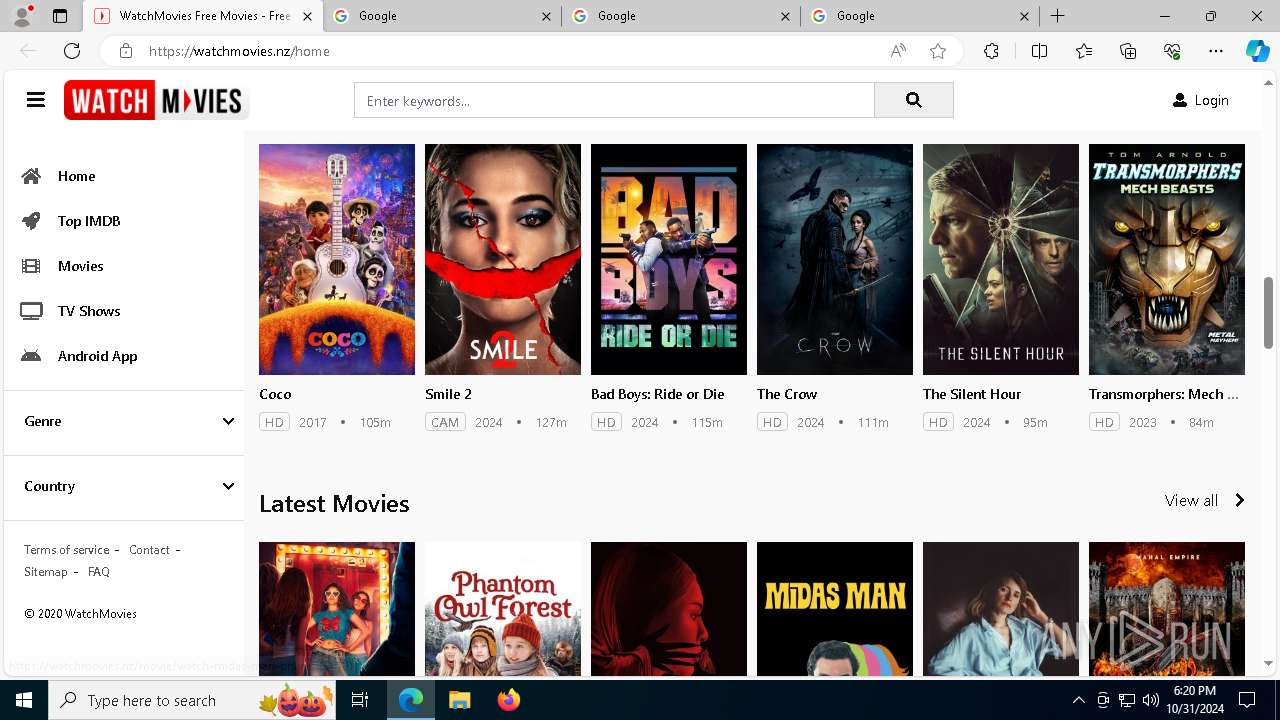Click the WatchMovies logo
The width and height of the screenshot is (1280, 720).
[156, 100]
